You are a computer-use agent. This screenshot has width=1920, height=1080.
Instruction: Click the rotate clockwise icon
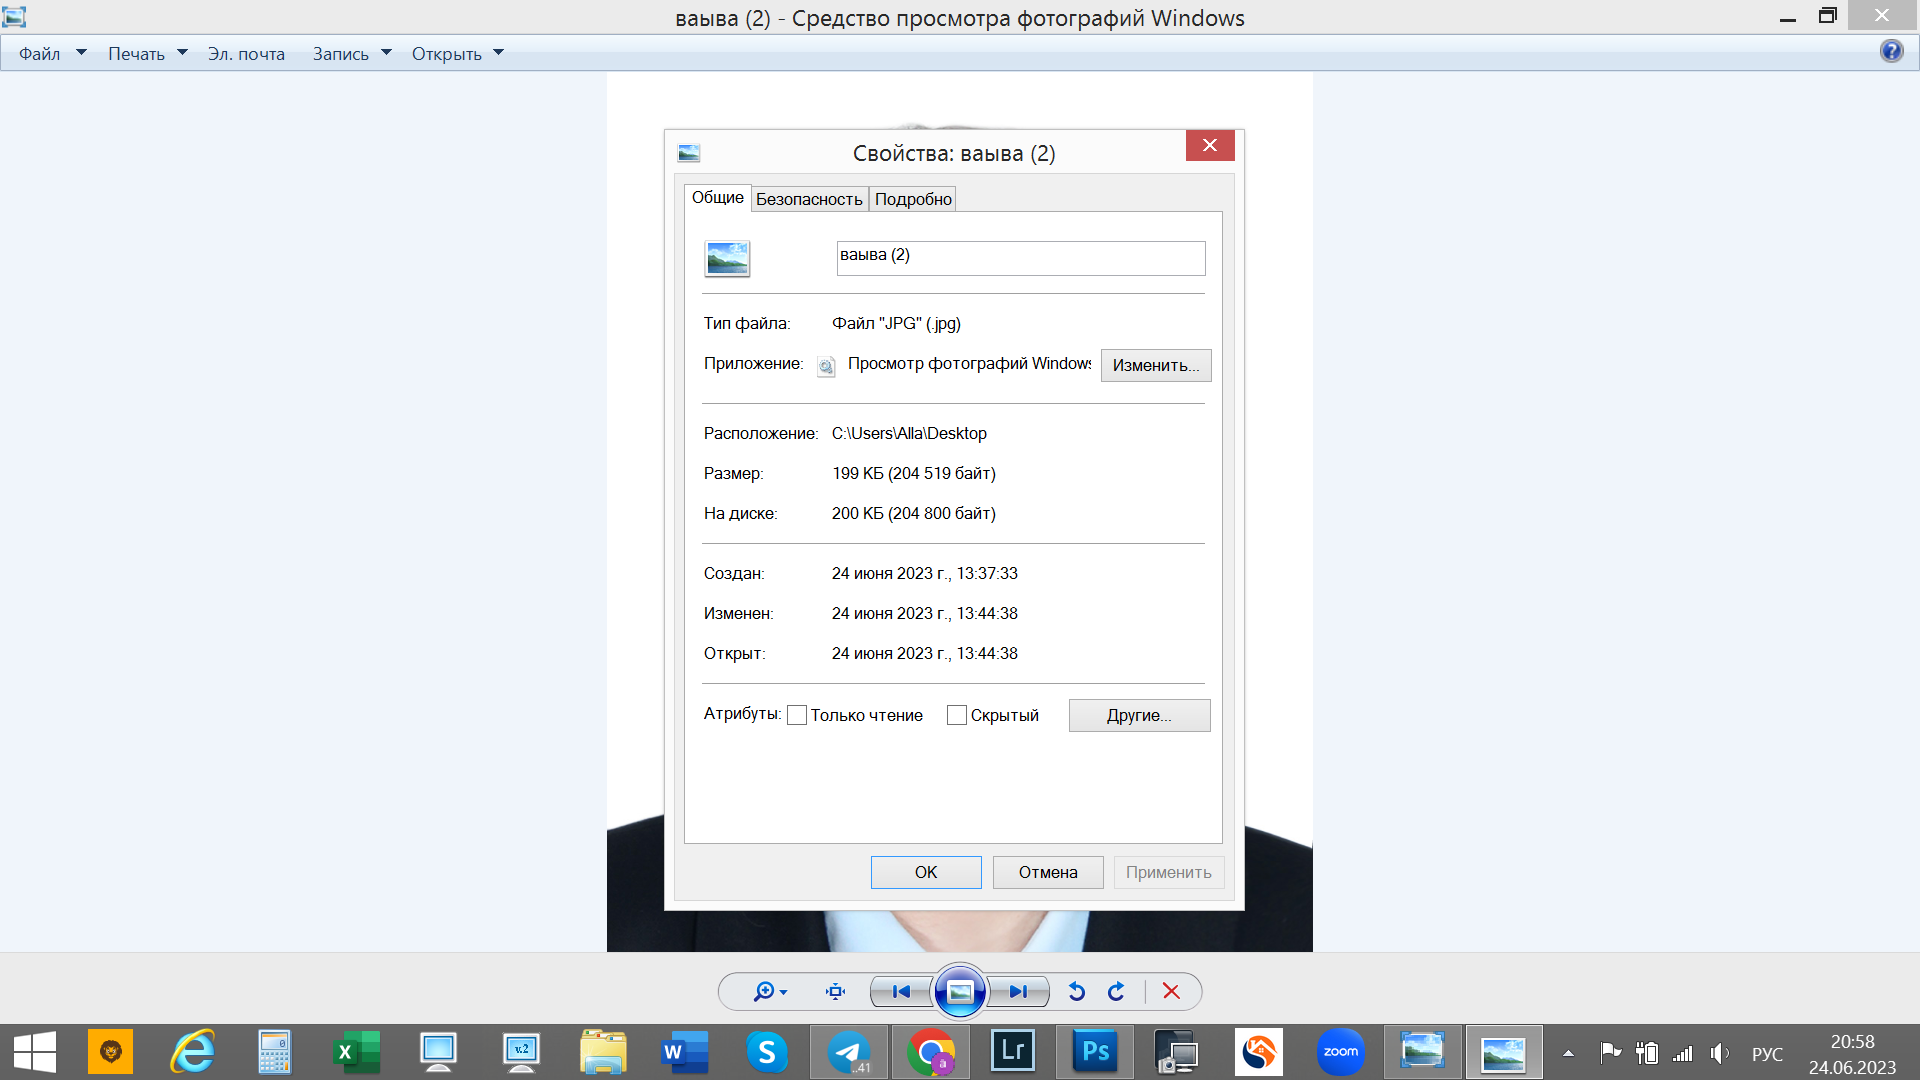[1116, 991]
